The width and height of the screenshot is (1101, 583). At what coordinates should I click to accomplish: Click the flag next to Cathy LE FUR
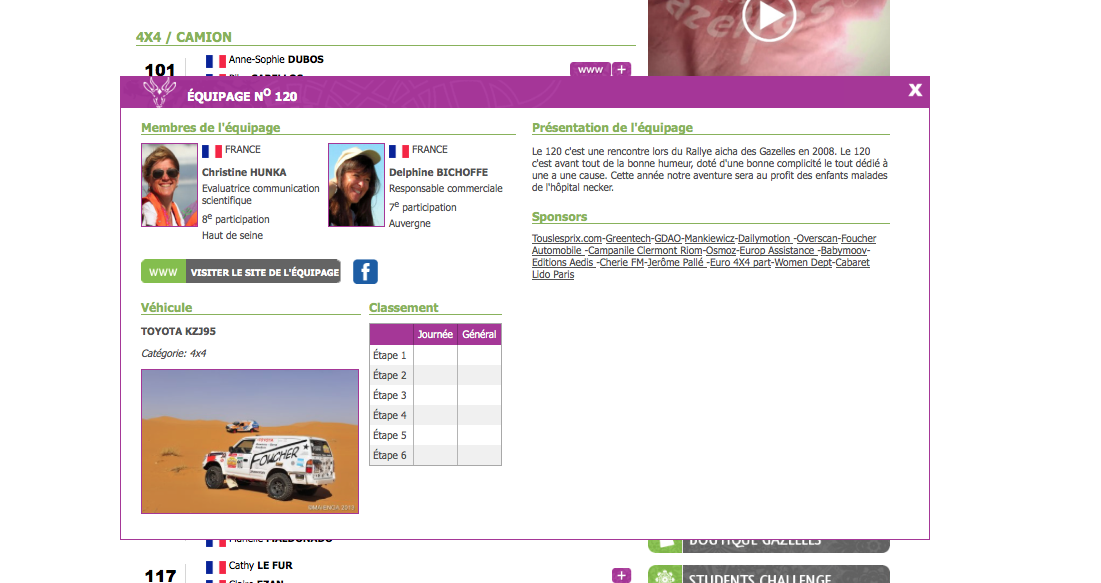pos(216,567)
